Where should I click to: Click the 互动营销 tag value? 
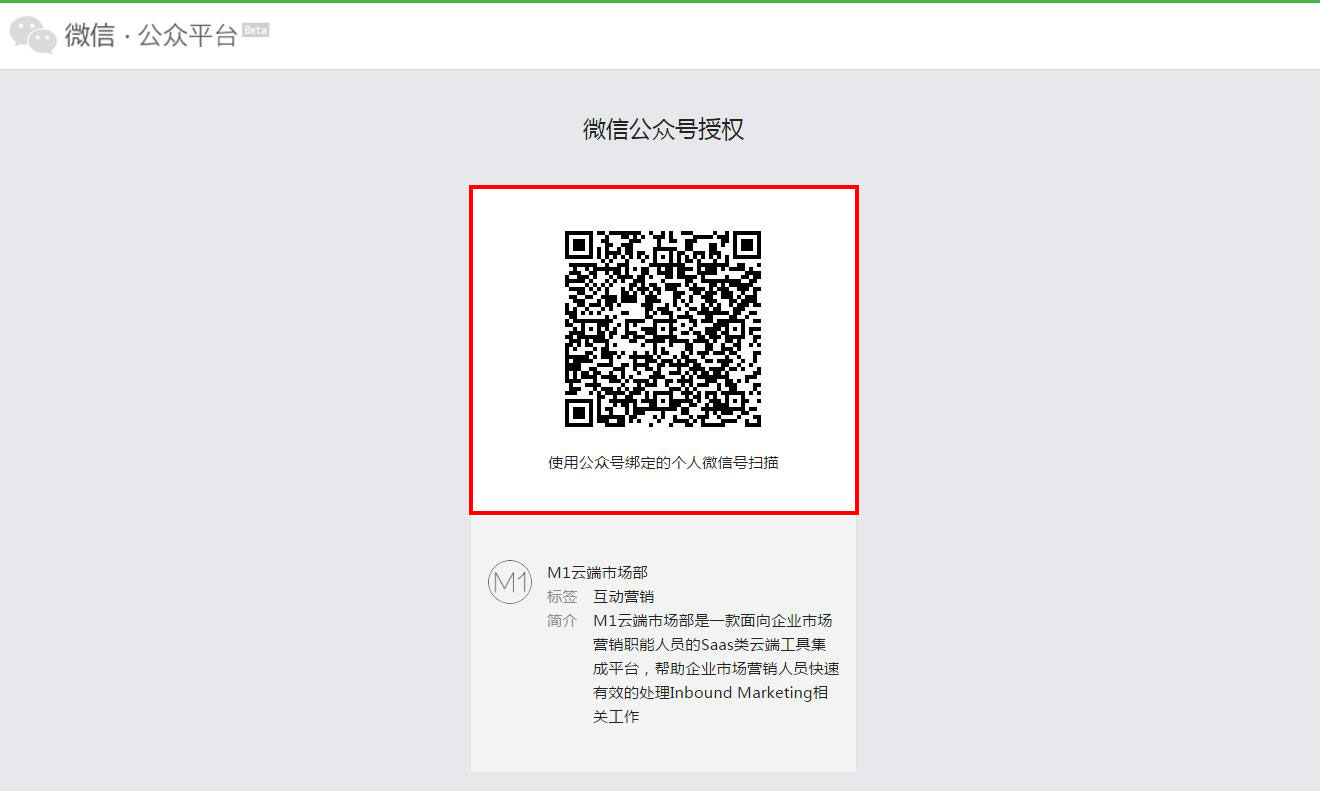tap(623, 596)
